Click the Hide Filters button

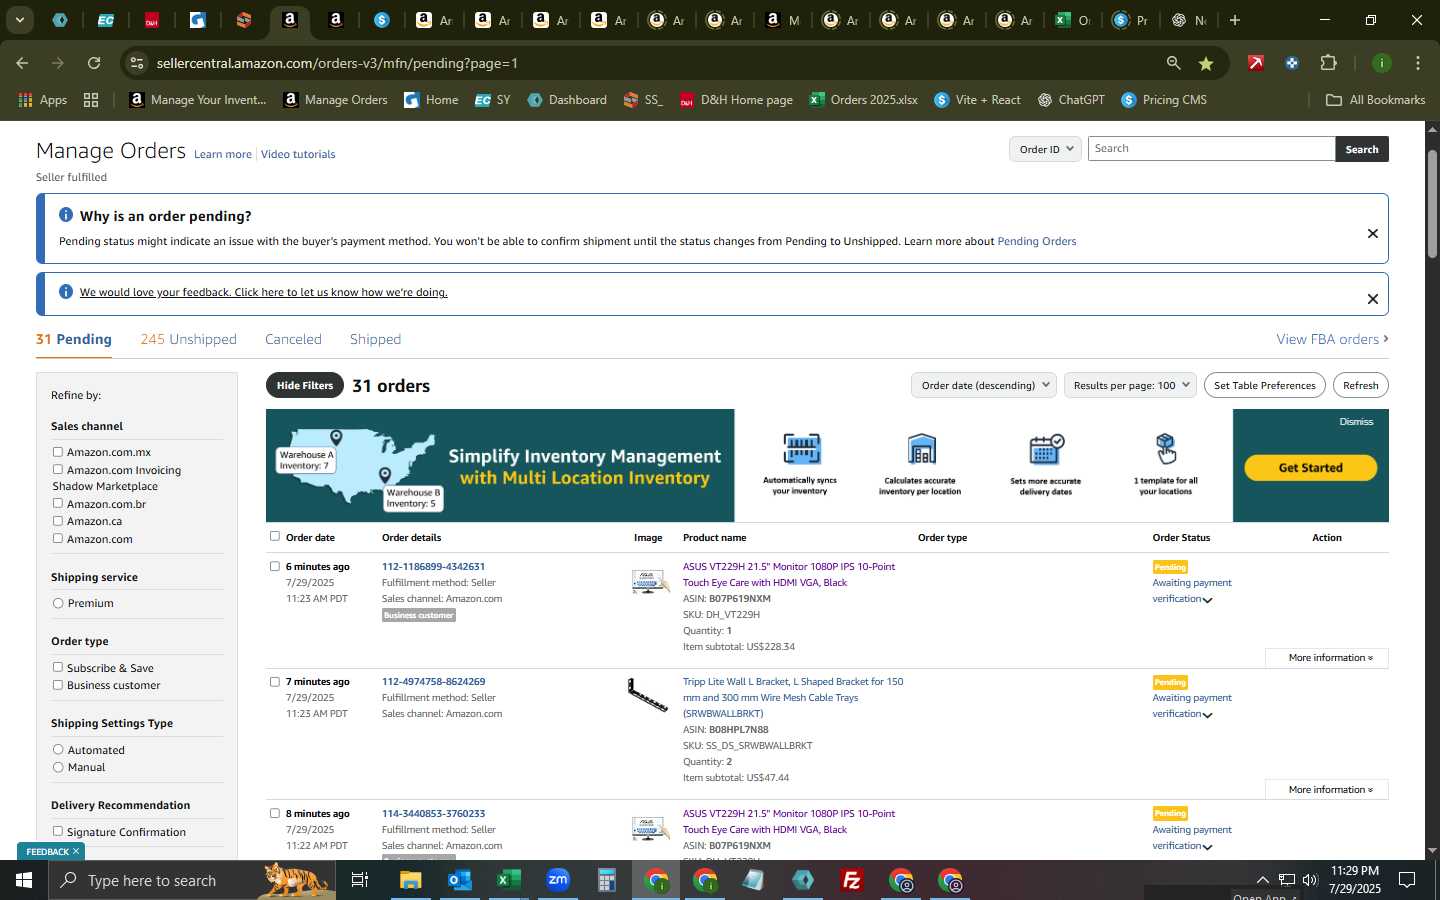coord(305,385)
